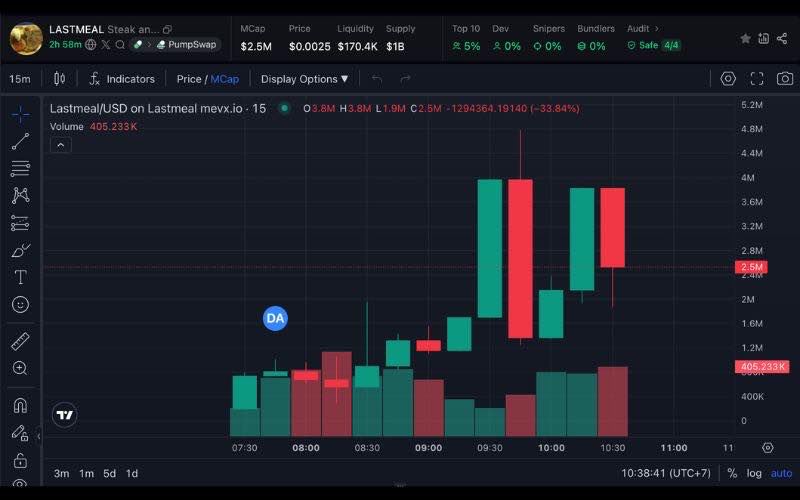800x500 pixels.
Task: Select the Fibonacci retracement lines tool
Action: coord(20,168)
